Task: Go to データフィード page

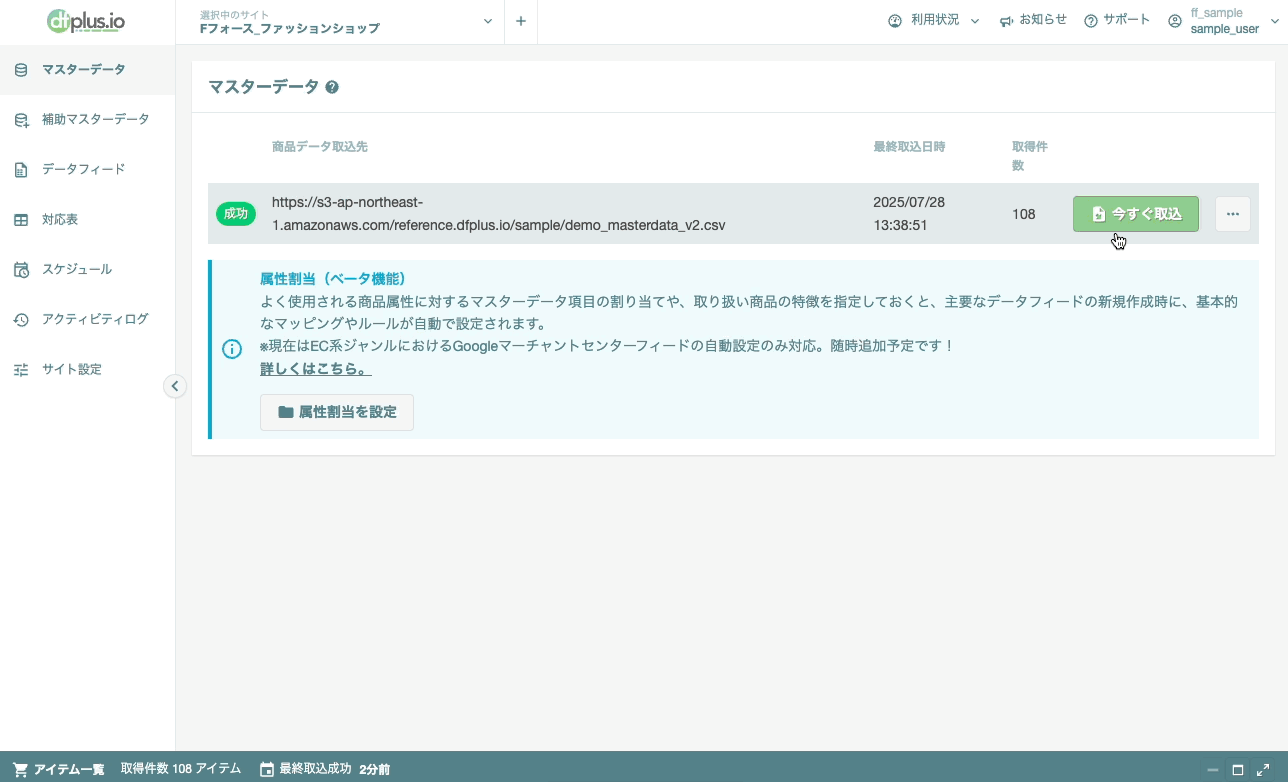Action: (x=87, y=170)
